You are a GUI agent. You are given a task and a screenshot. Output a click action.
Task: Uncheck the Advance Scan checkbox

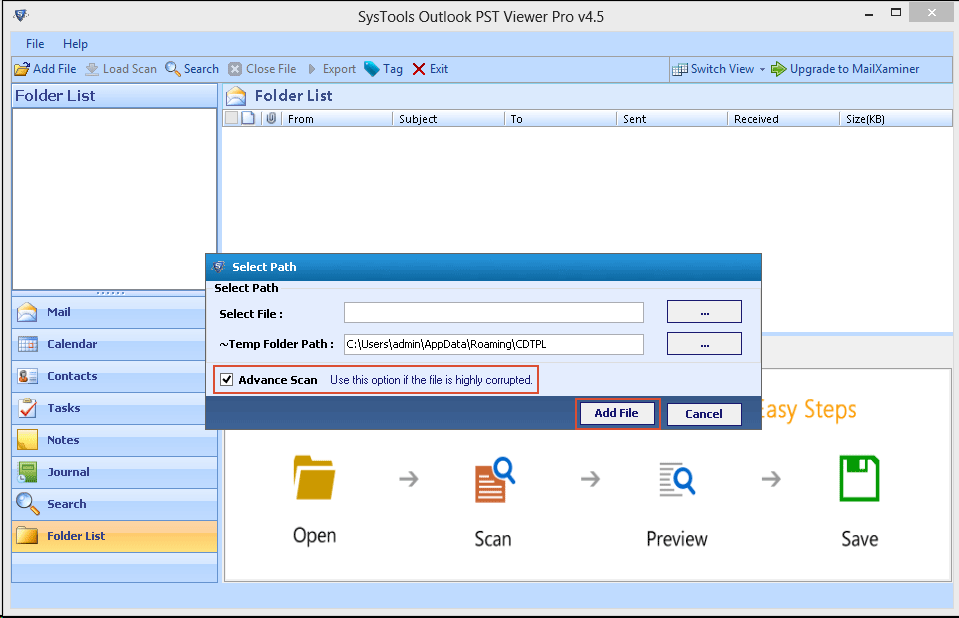(227, 380)
